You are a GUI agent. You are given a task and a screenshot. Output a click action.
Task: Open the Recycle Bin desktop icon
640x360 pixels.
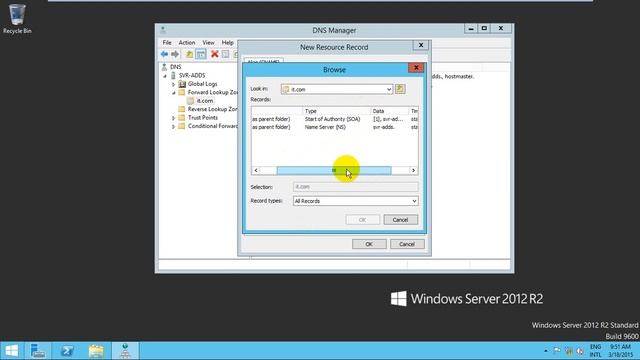[x=17, y=19]
